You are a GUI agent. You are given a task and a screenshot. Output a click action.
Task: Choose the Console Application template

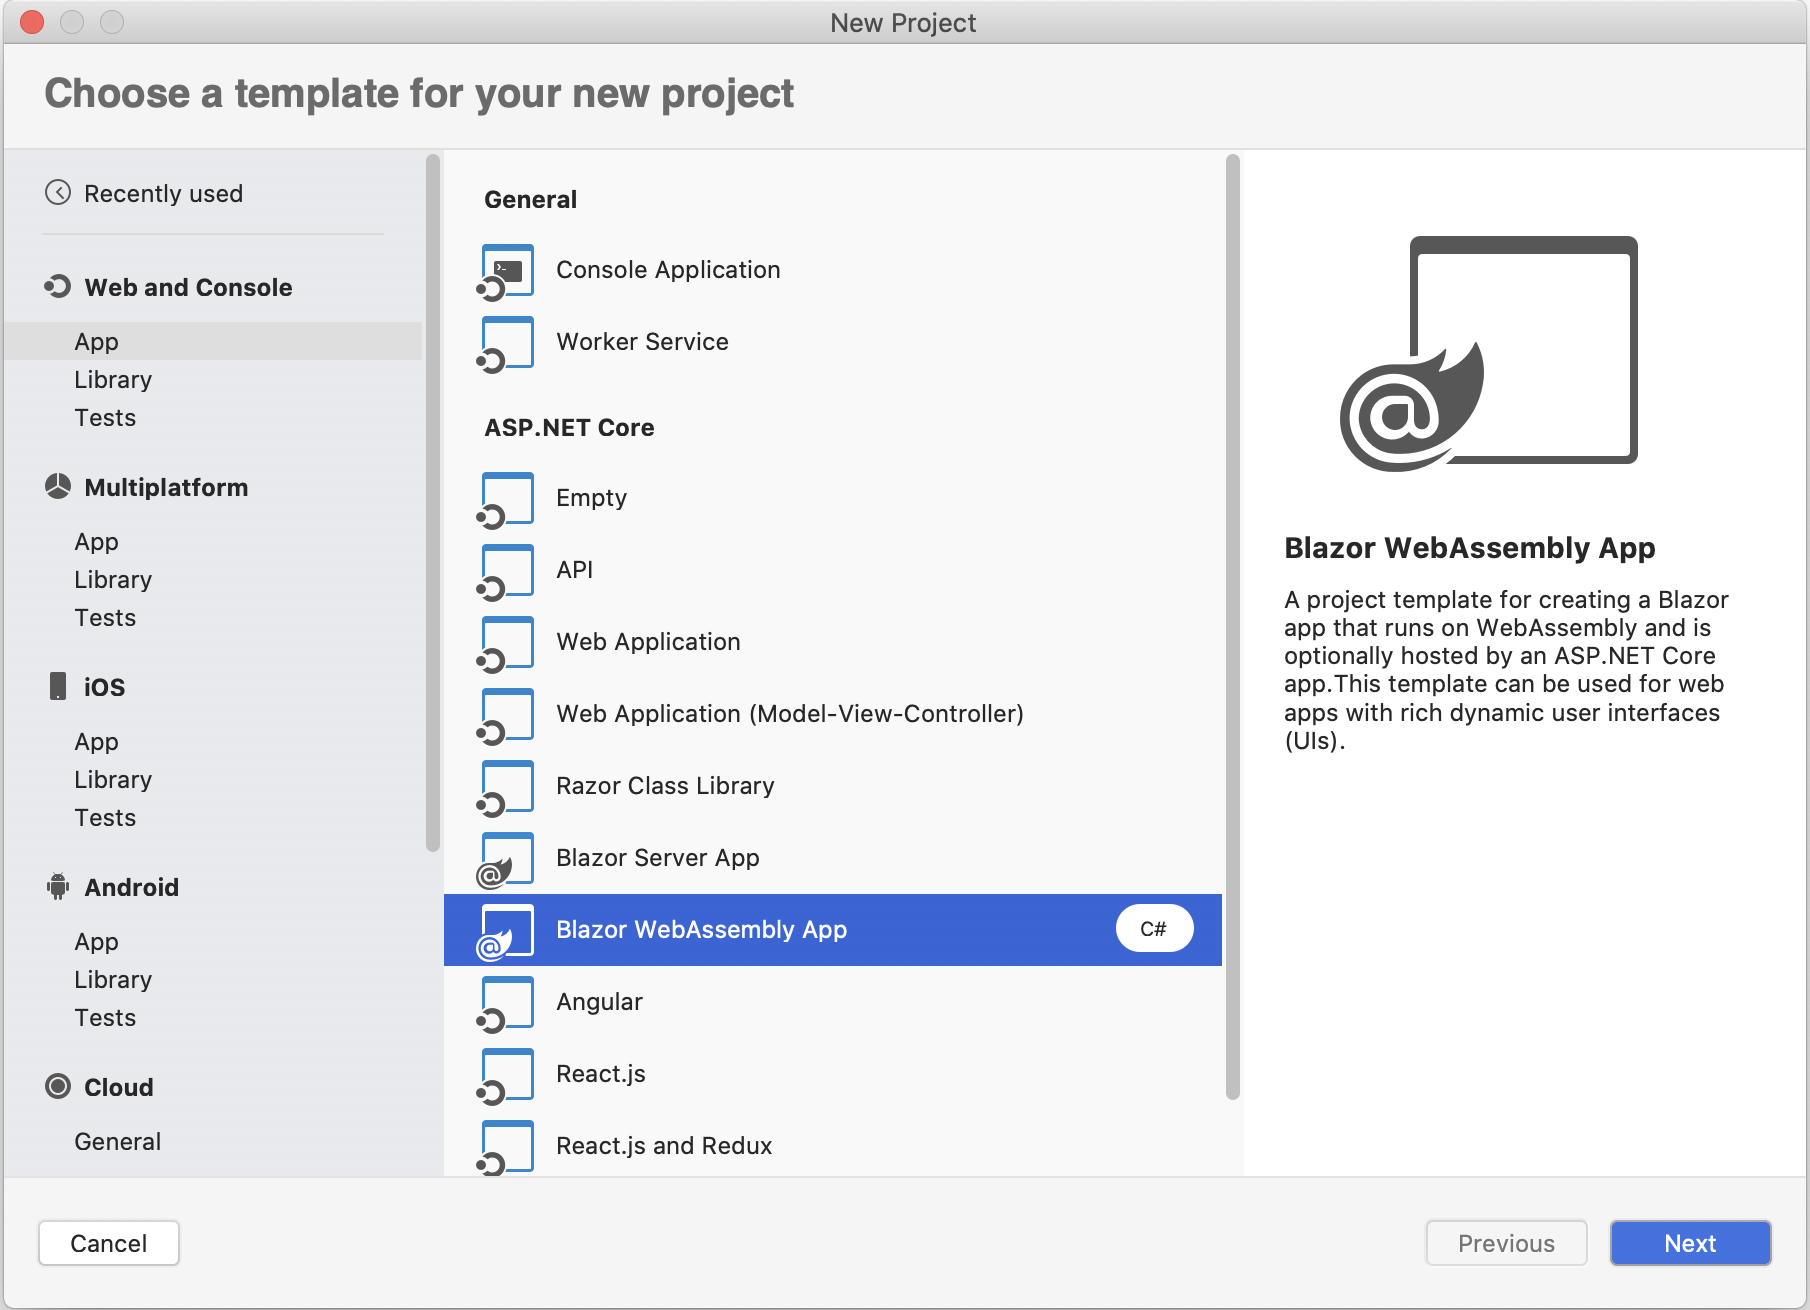pyautogui.click(x=668, y=270)
